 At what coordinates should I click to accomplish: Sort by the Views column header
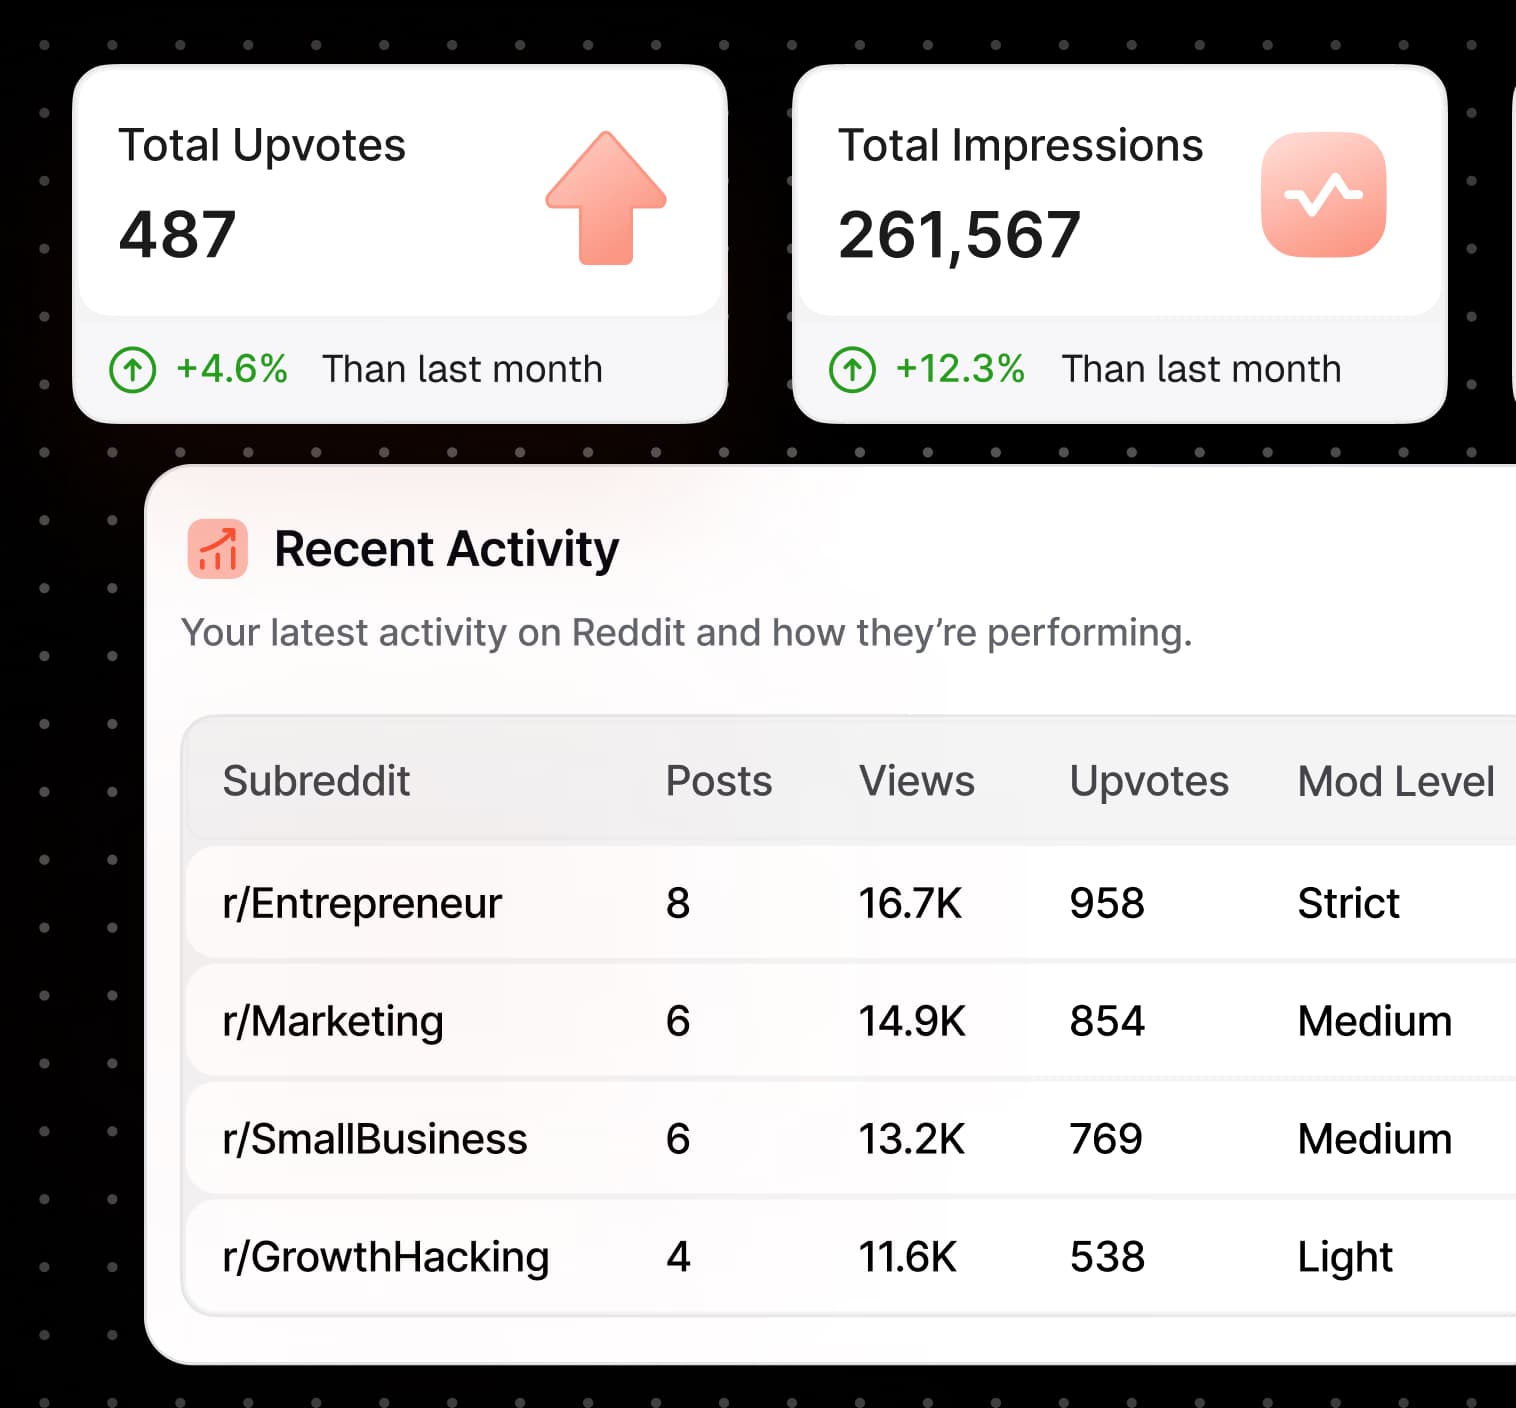(915, 781)
